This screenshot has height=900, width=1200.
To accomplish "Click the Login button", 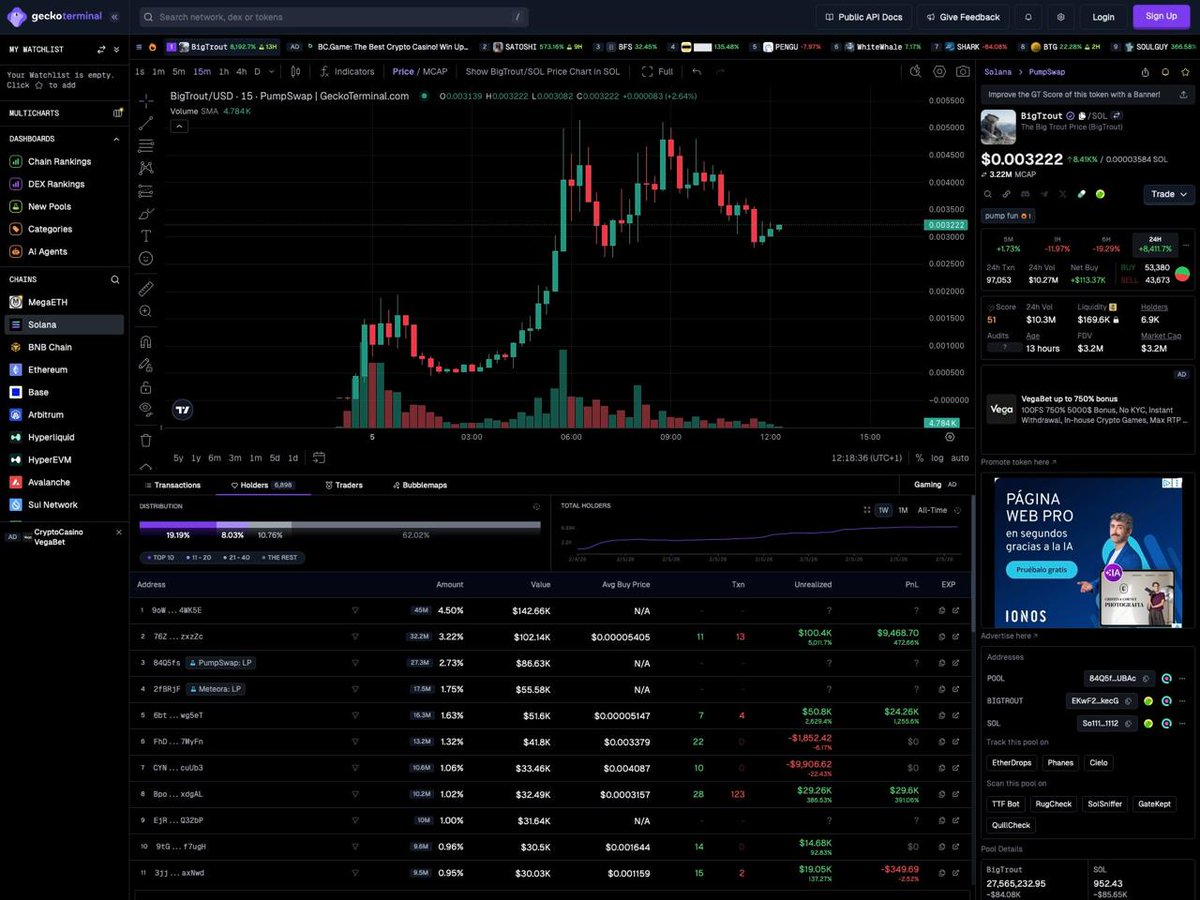I will point(1103,17).
